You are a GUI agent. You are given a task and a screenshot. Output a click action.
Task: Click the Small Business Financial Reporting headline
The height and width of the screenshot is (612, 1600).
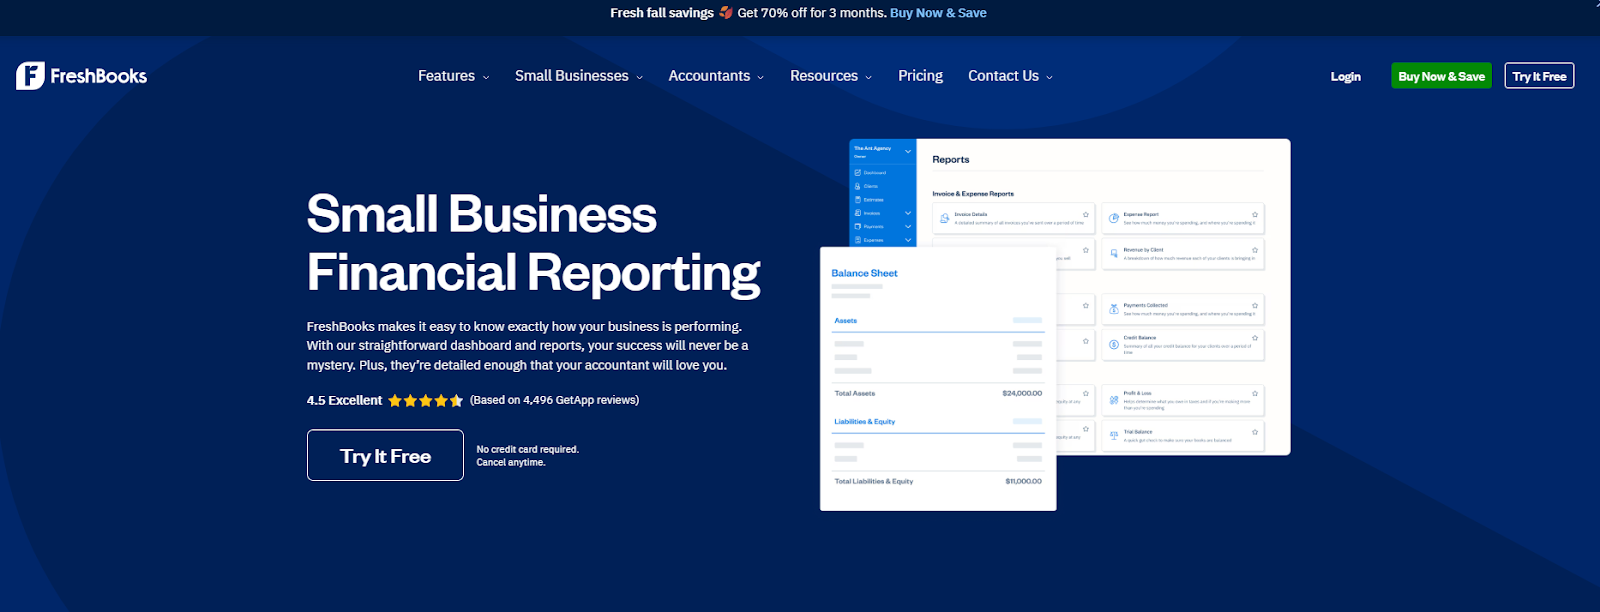point(533,243)
